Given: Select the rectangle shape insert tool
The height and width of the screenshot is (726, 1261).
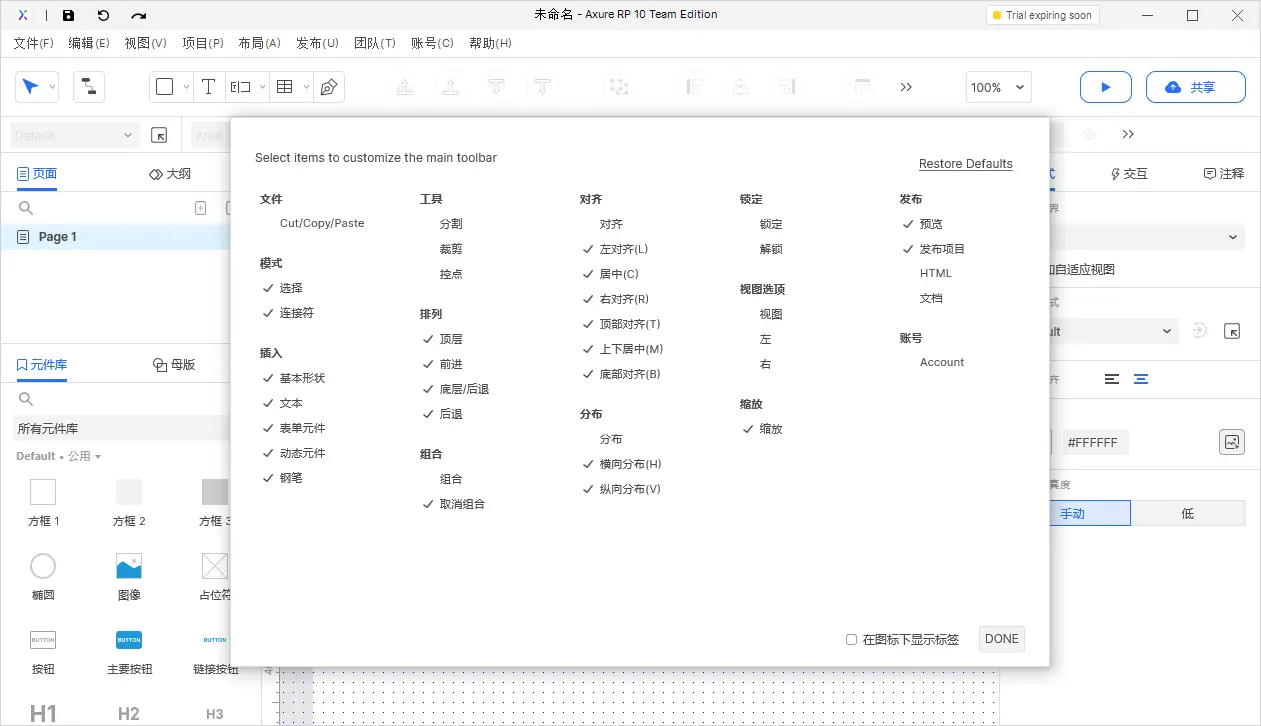Looking at the screenshot, I should coord(165,87).
